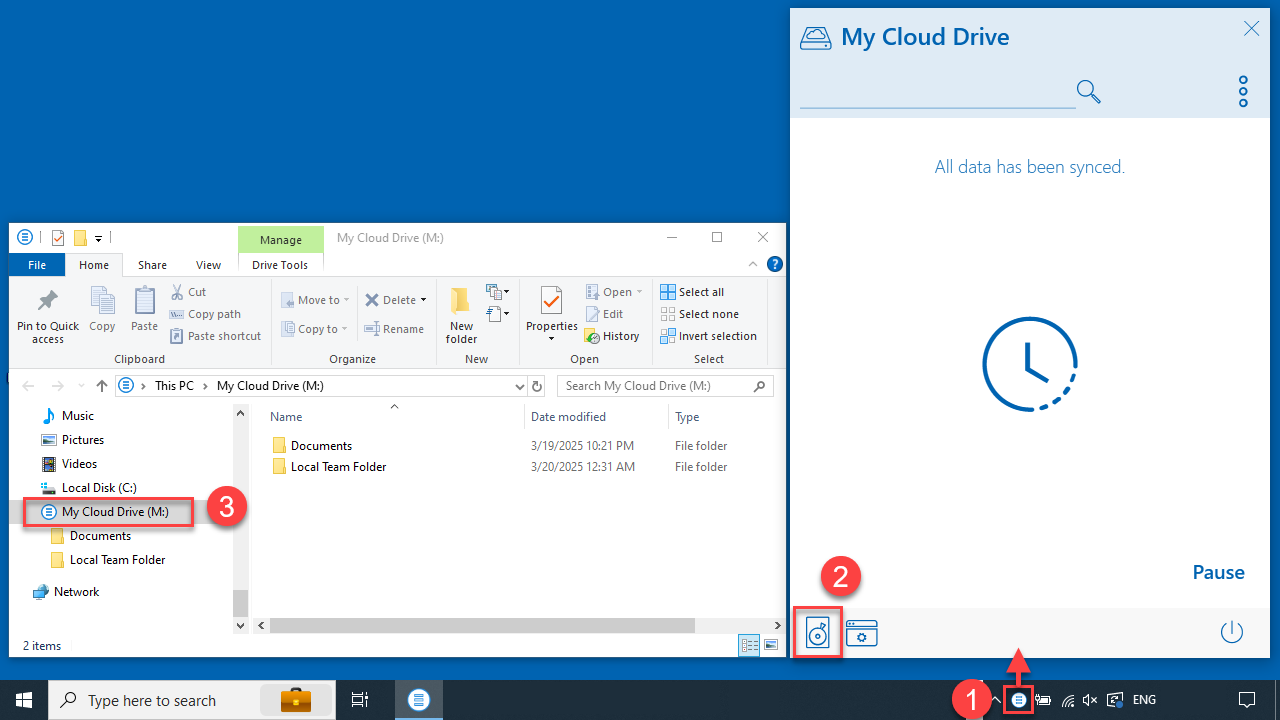
Task: Click Pin to Quick access icon
Action: (47, 301)
